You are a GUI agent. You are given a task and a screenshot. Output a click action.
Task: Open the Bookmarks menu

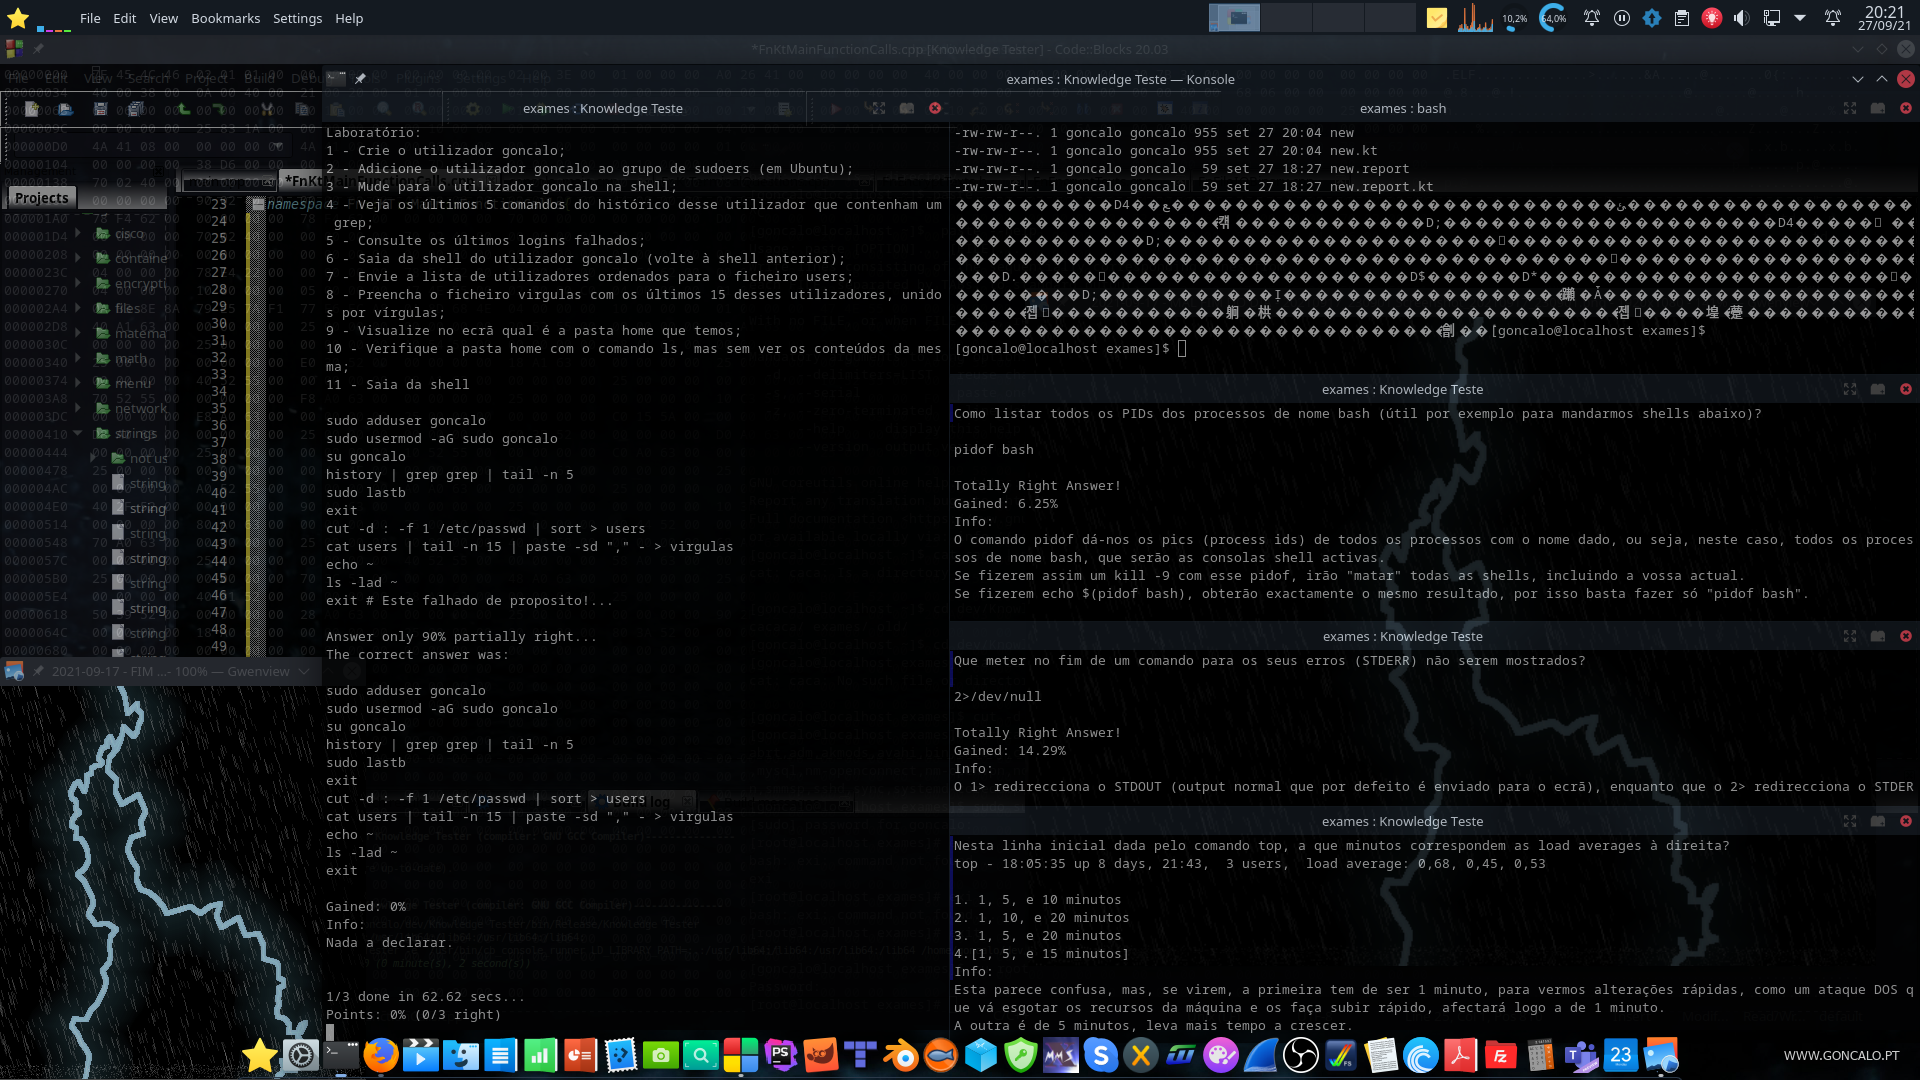[x=225, y=18]
